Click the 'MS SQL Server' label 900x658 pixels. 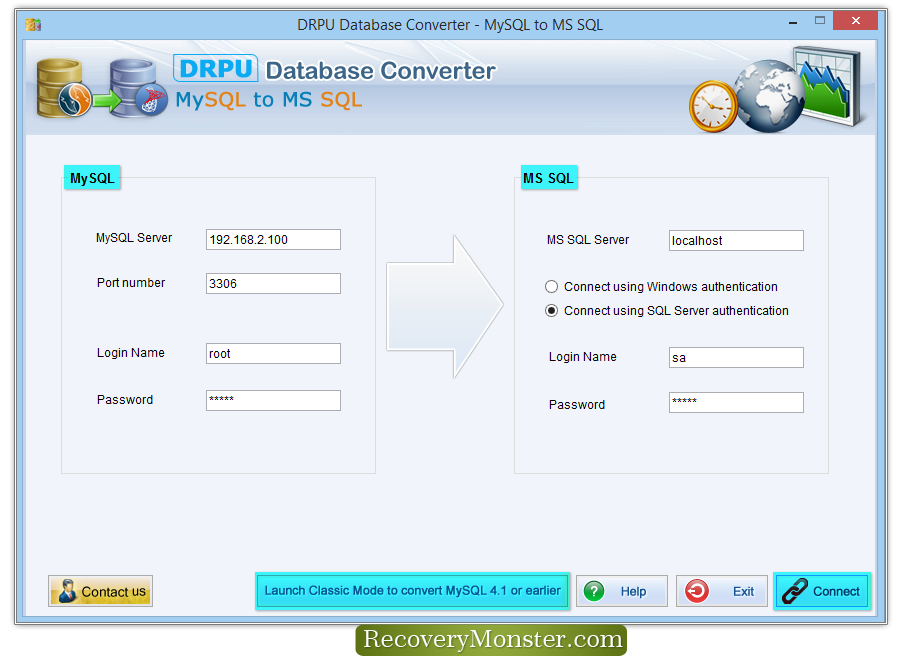coord(588,240)
